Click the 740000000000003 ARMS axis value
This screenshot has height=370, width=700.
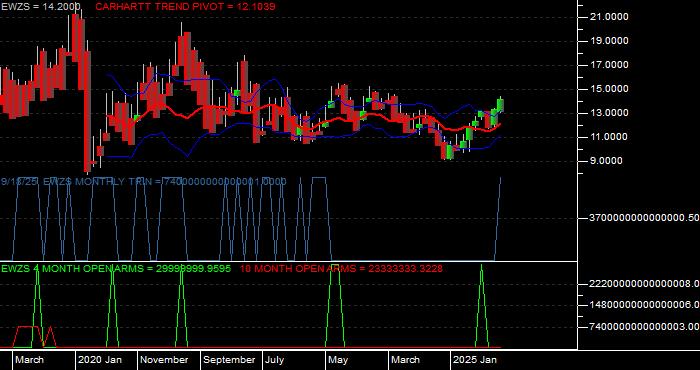coord(644,327)
